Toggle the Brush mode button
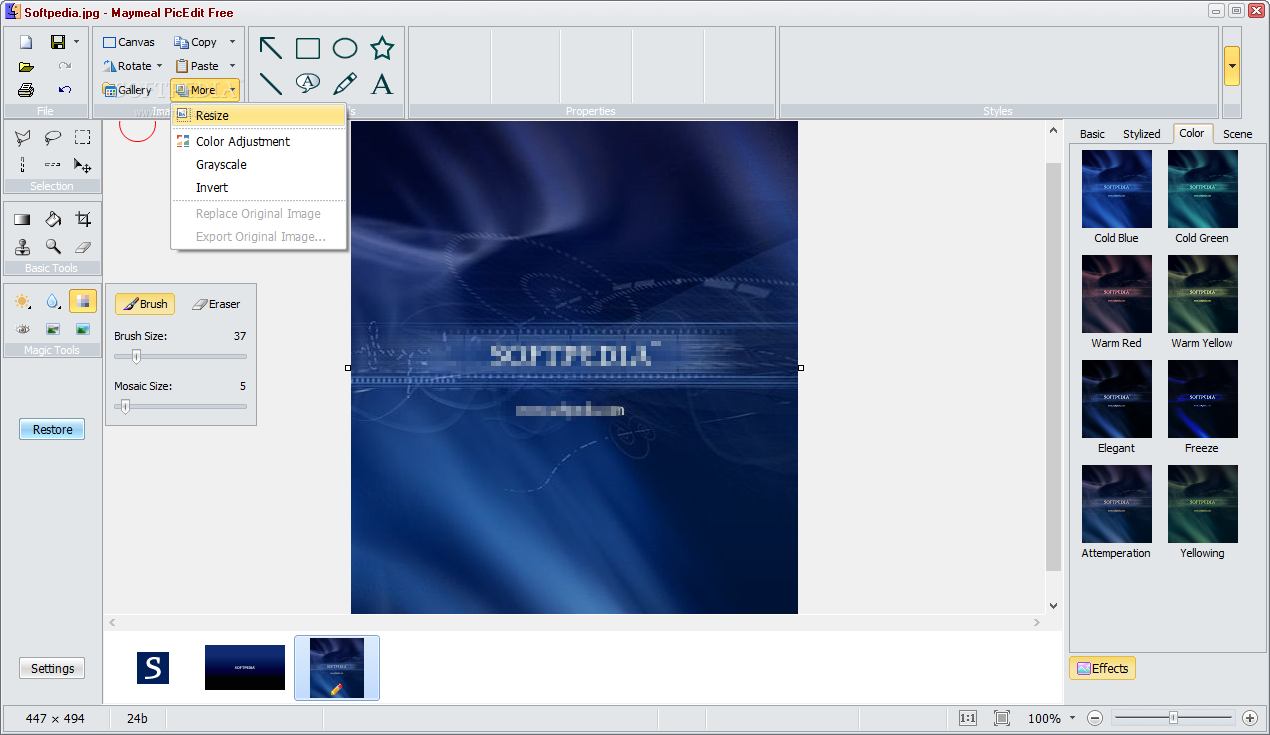 point(144,304)
